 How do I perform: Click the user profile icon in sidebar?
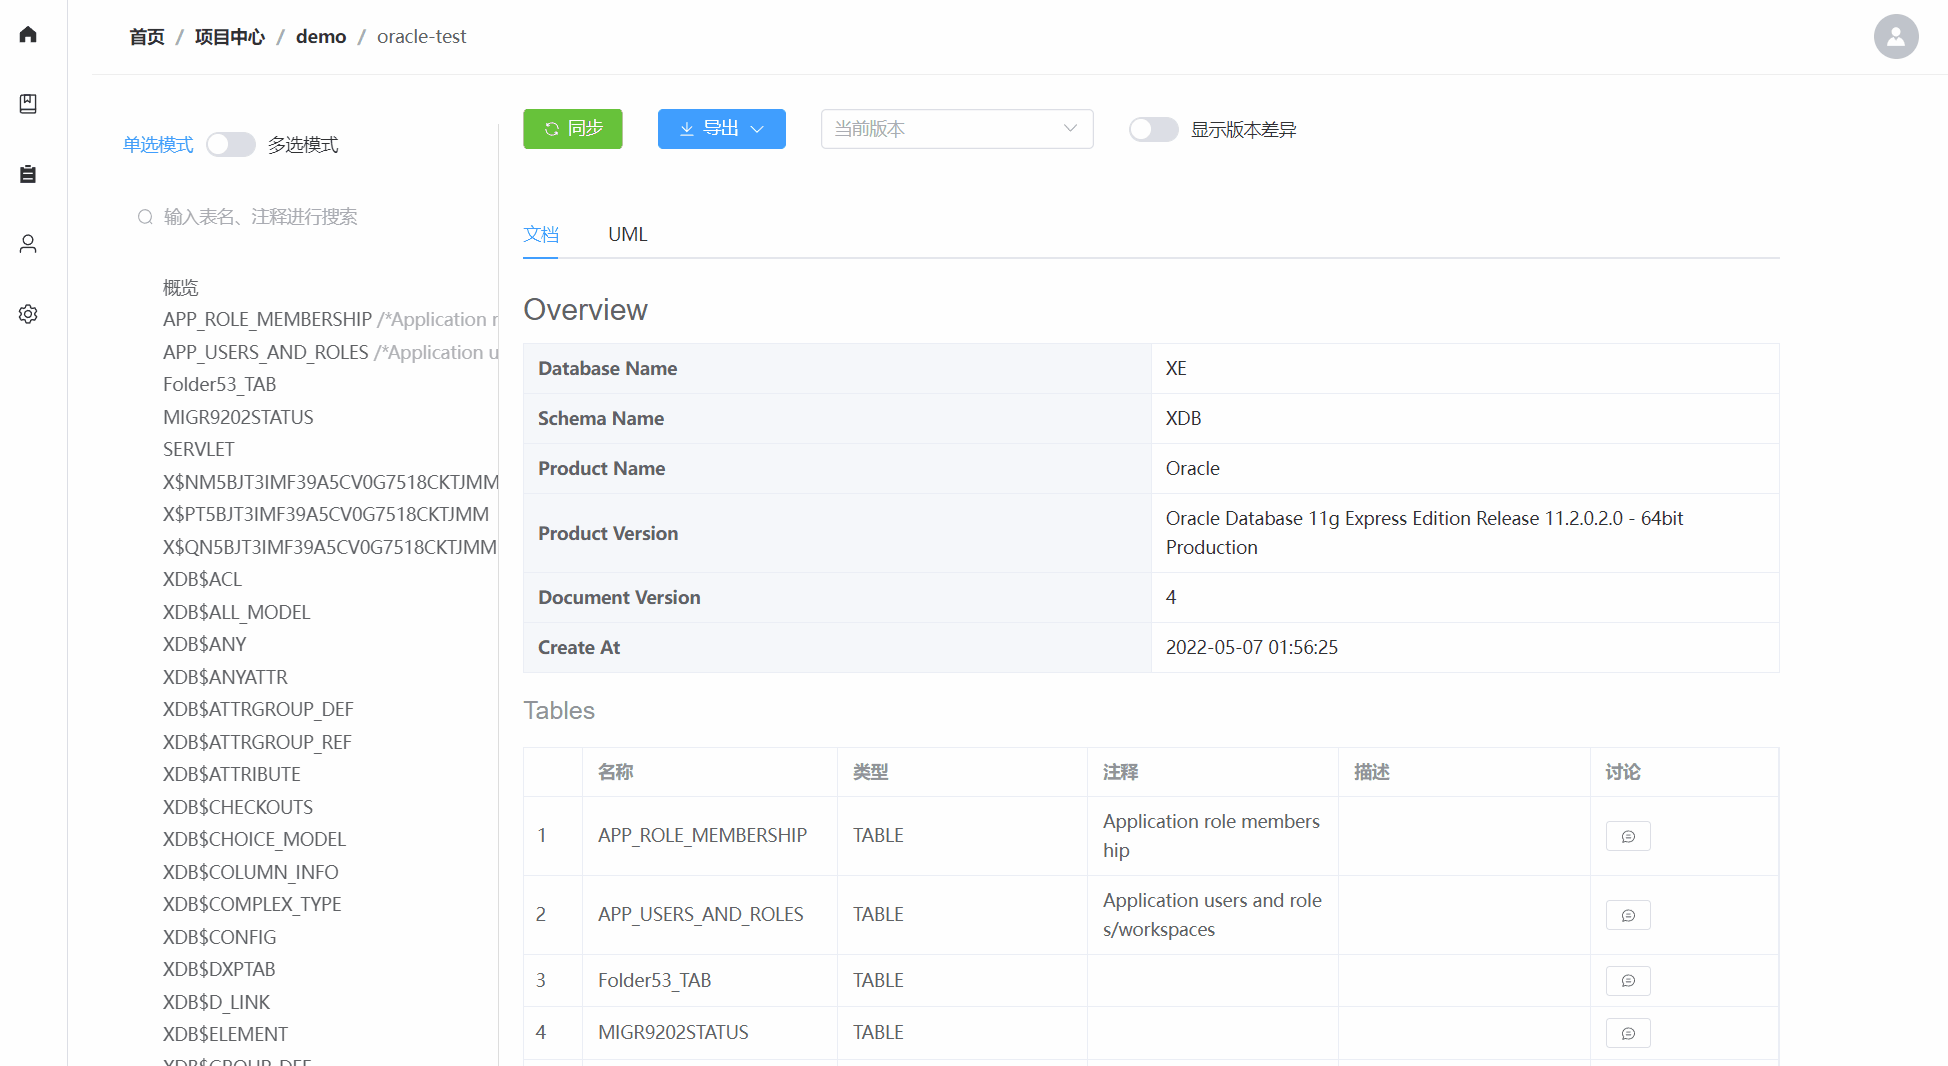click(27, 243)
